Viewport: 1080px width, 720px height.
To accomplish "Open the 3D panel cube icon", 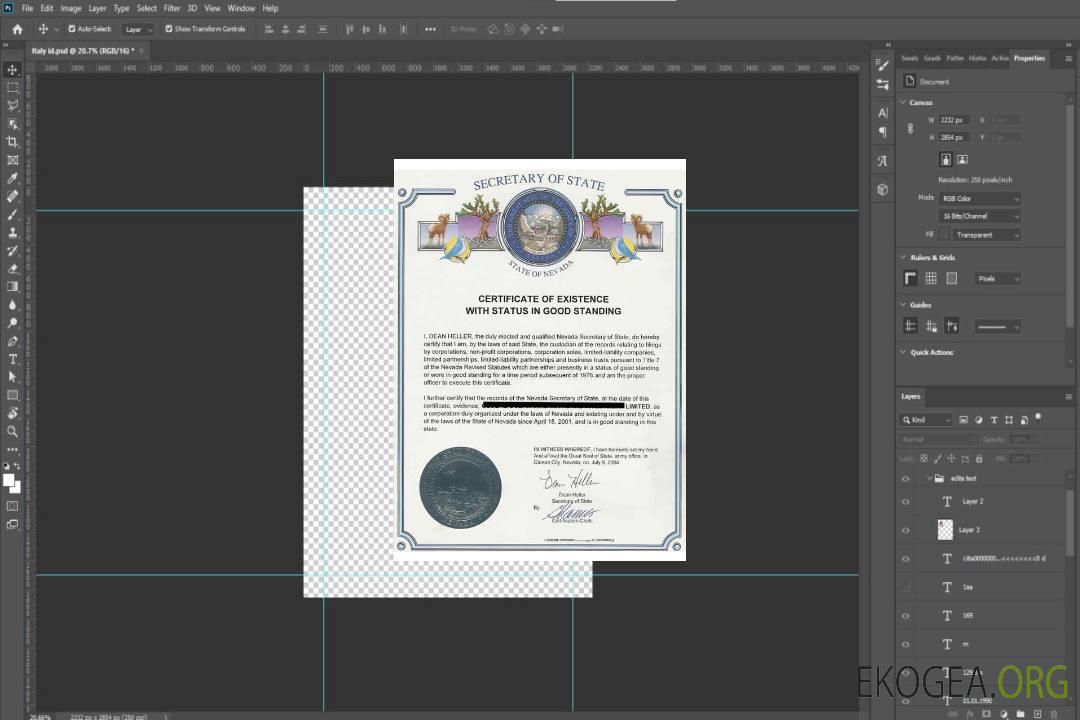I will coord(882,189).
